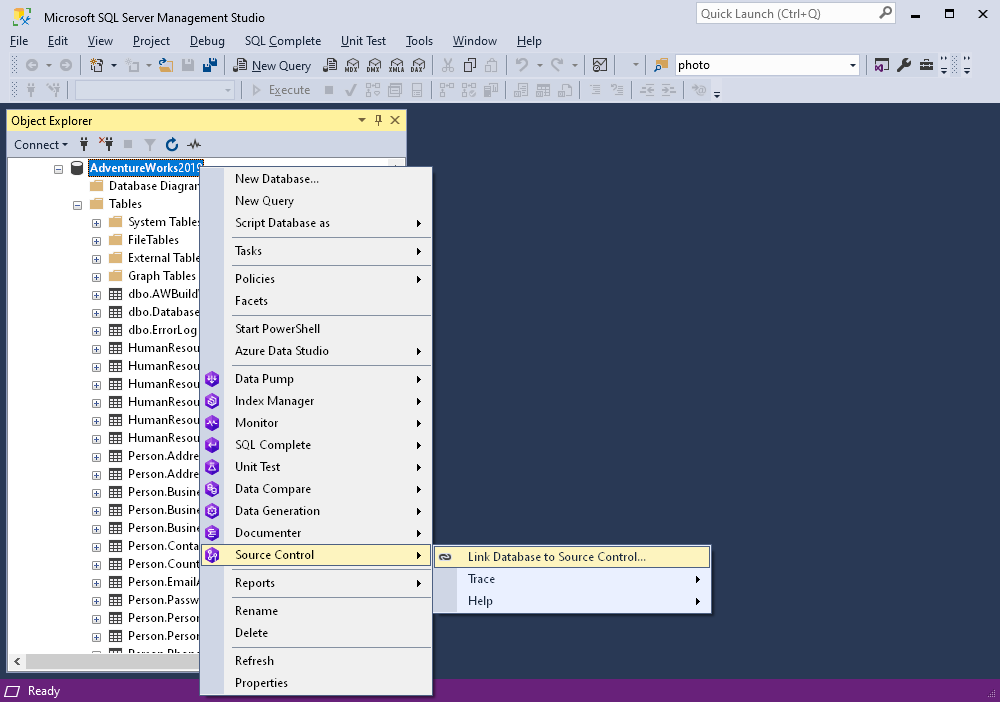
Task: Click the New Query toolbar button
Action: pyautogui.click(x=272, y=65)
